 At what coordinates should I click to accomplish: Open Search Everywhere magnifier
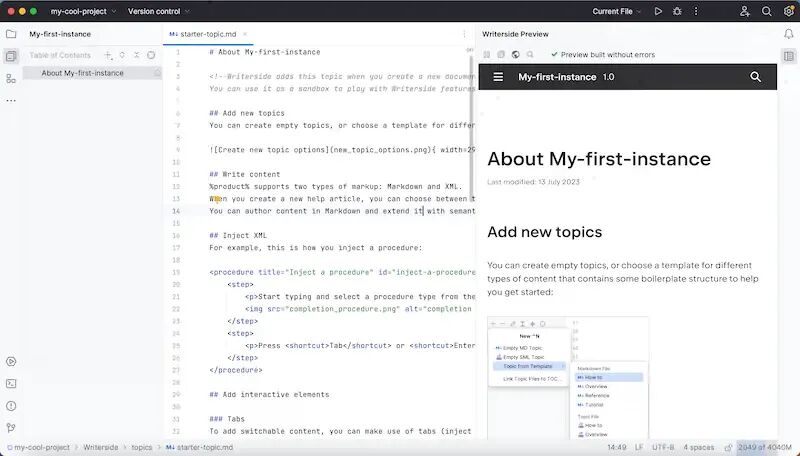click(766, 11)
